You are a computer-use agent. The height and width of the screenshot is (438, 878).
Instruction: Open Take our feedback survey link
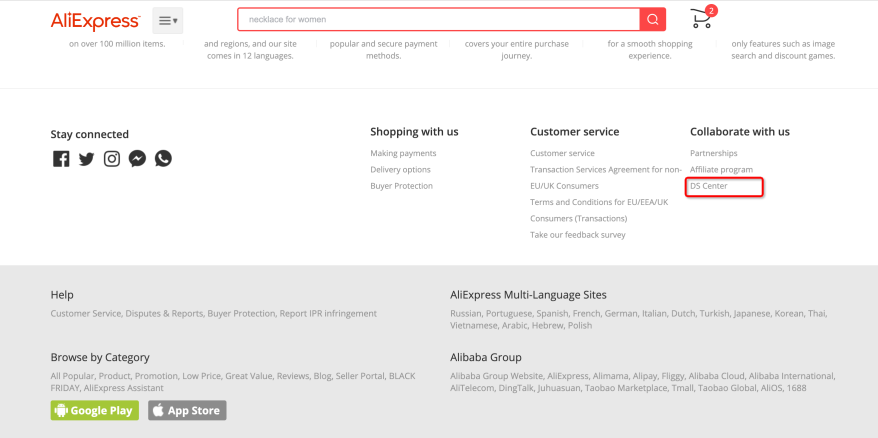point(578,235)
